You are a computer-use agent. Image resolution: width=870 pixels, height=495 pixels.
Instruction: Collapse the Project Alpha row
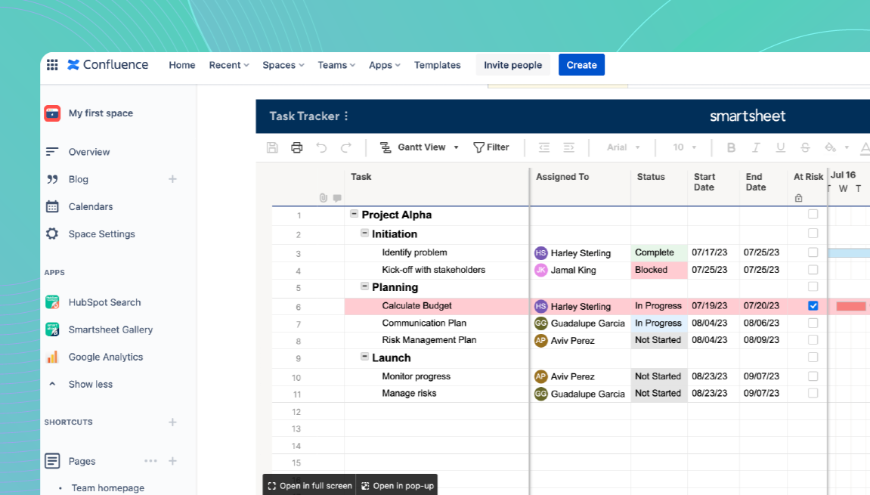[x=354, y=214]
